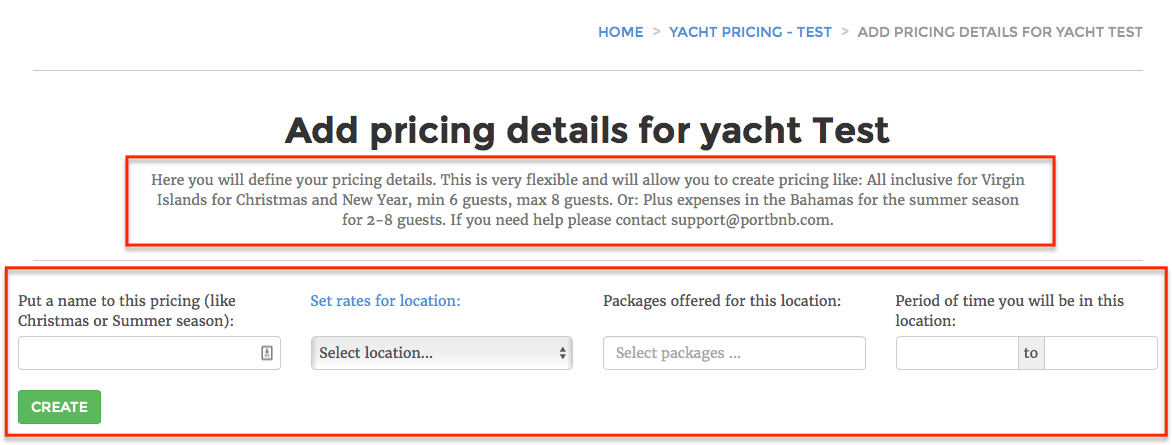Viewport: 1172px width, 445px height.
Task: Click the Add Pricing Details breadcrumb item
Action: coord(1000,32)
